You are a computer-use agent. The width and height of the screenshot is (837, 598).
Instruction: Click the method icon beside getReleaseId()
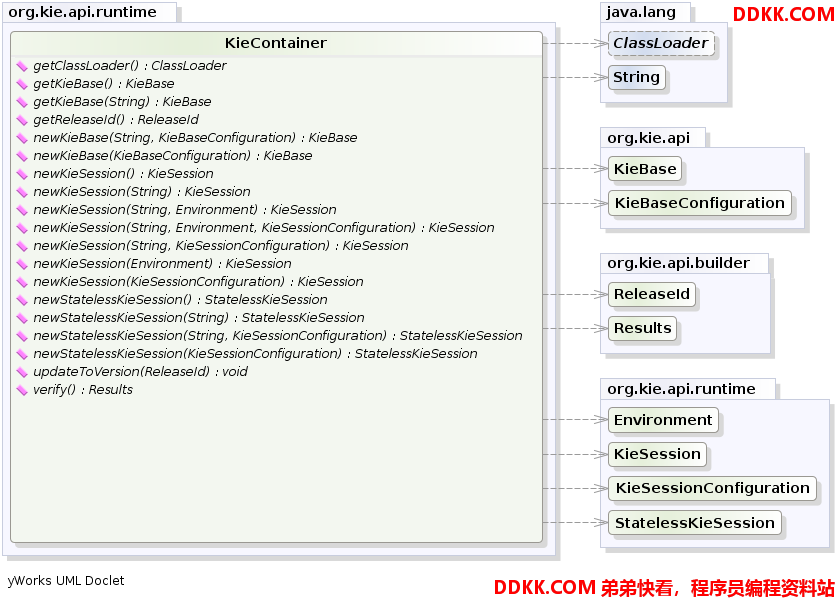[x=22, y=120]
